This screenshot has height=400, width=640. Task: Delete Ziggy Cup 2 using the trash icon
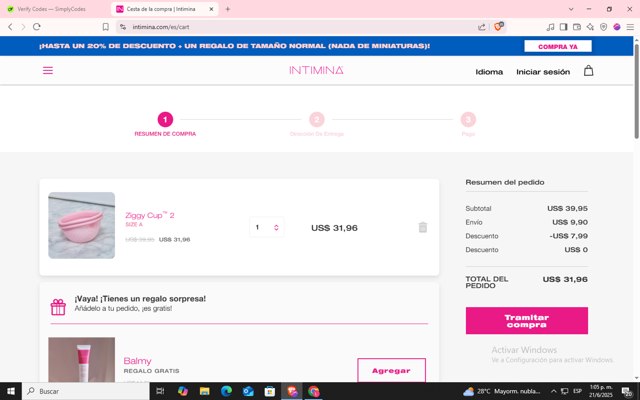pos(422,227)
